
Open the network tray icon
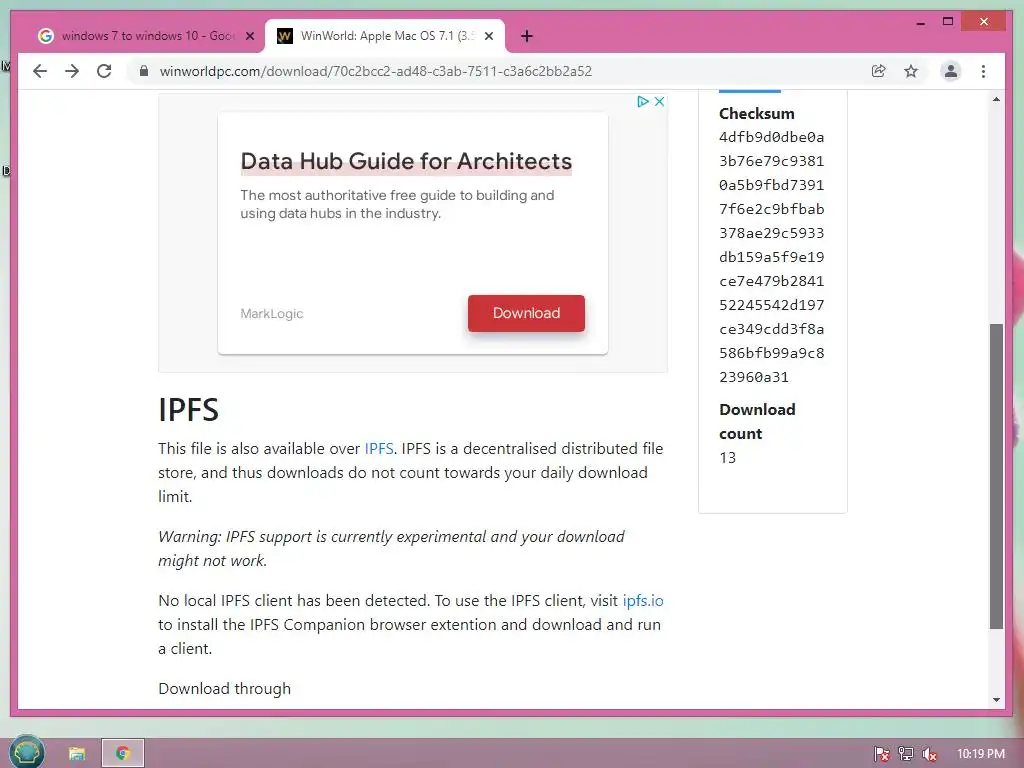[x=906, y=754]
